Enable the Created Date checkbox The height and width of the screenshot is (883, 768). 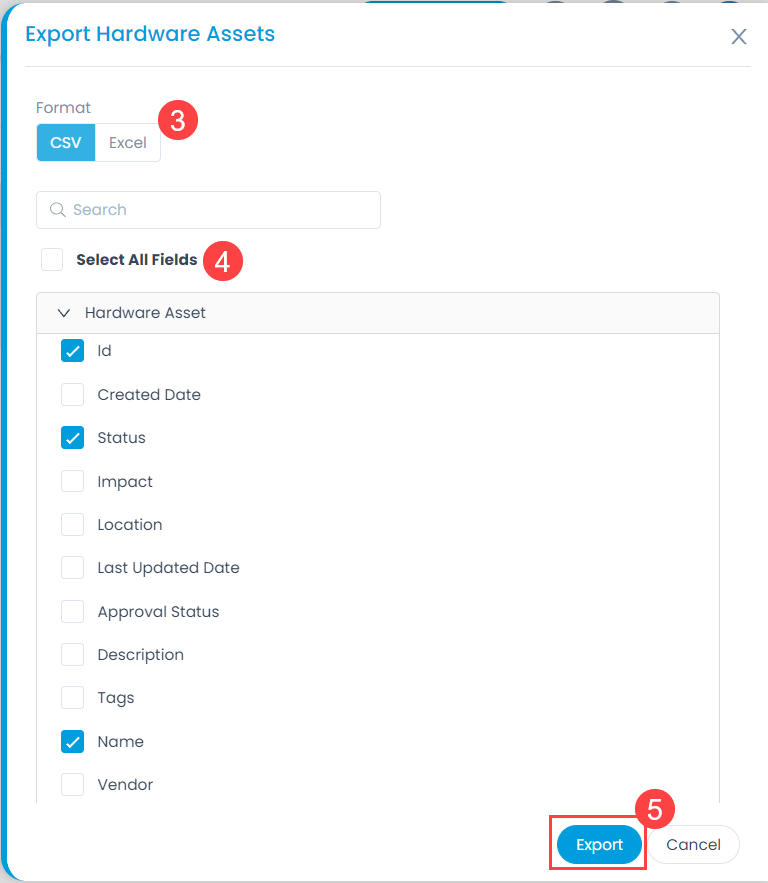click(73, 395)
